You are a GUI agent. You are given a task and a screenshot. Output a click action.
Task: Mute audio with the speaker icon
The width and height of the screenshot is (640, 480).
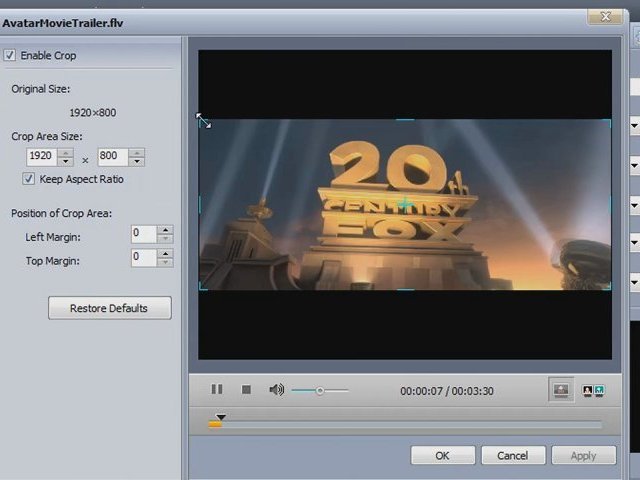[x=276, y=390]
